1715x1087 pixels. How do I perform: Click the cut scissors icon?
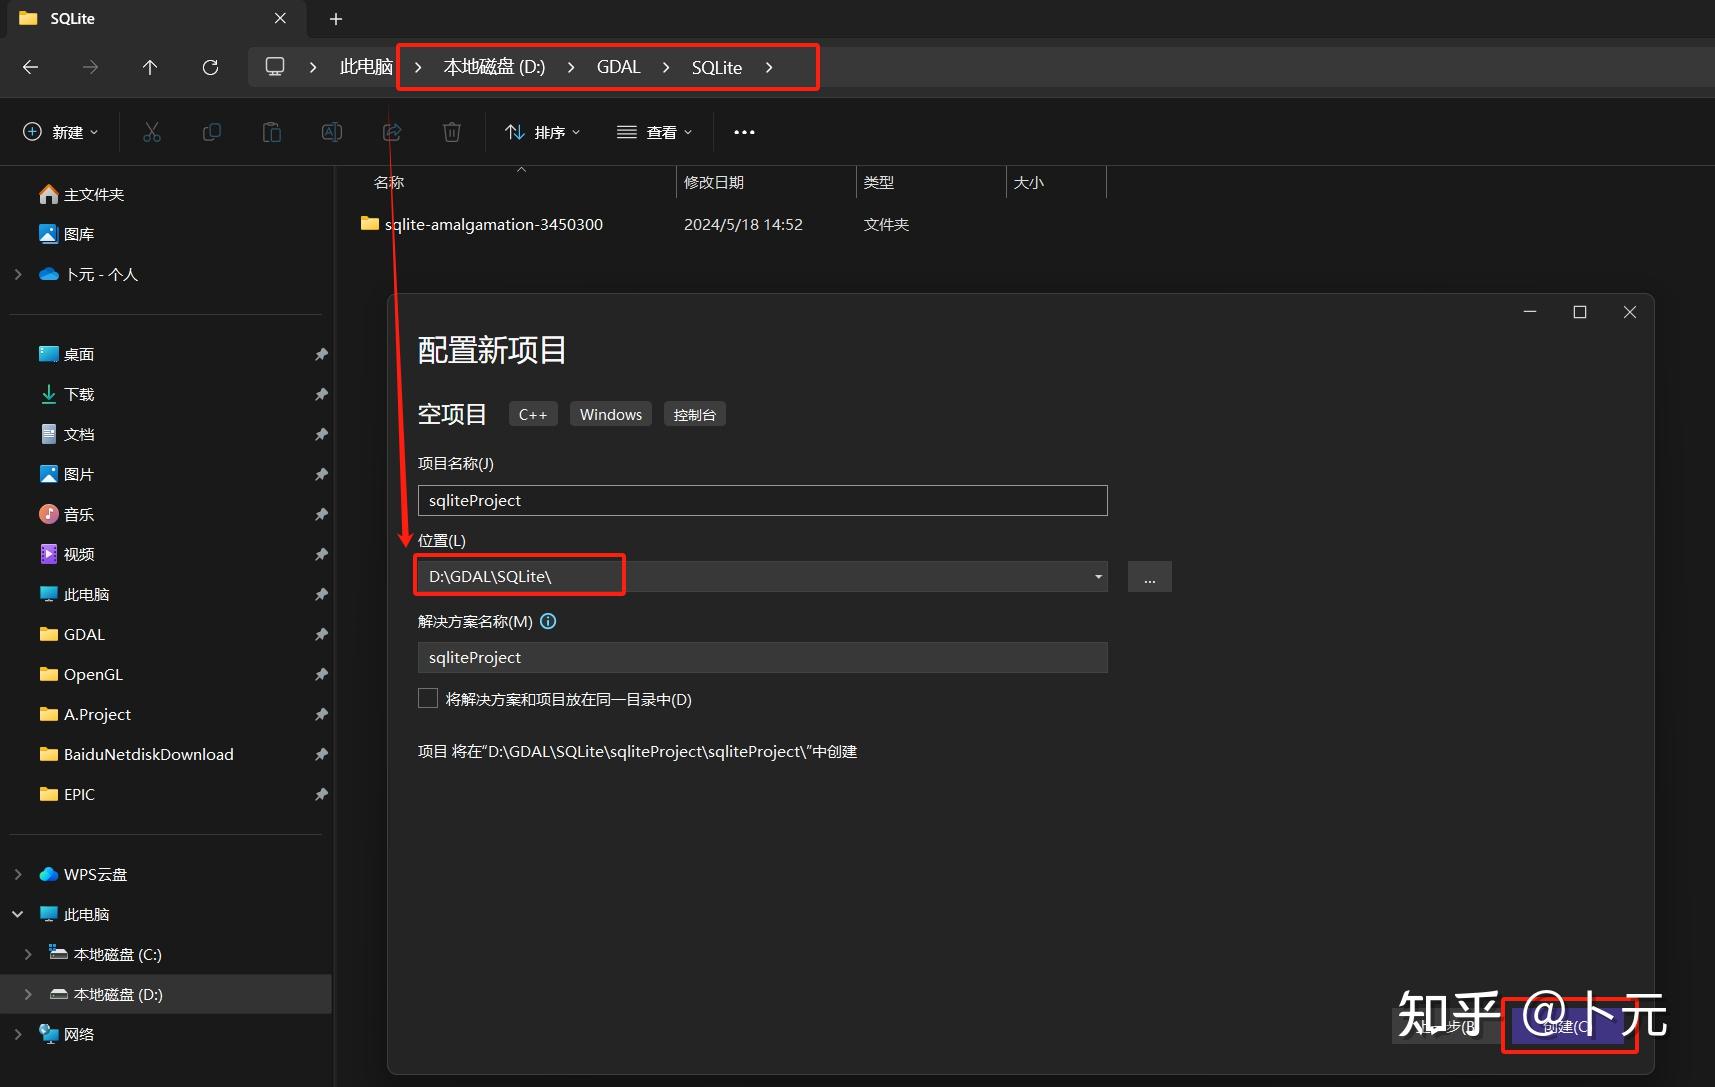(152, 132)
